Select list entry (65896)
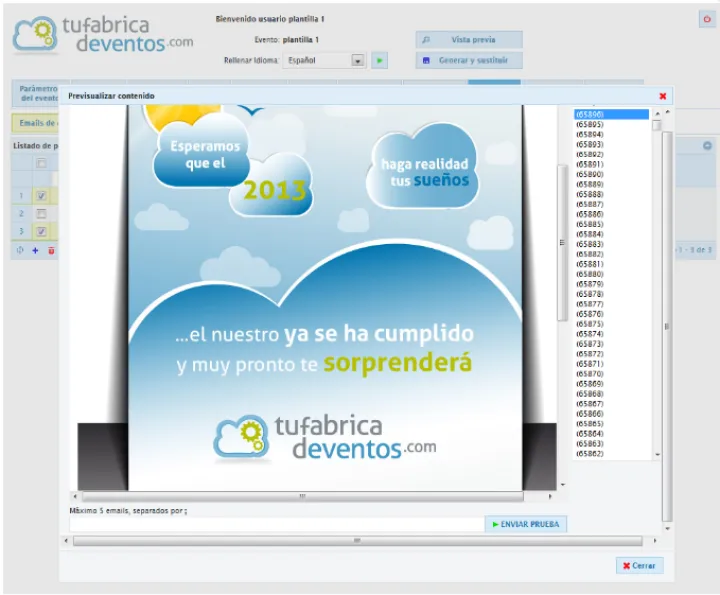Screen dimensions: 720x595 tap(611, 114)
